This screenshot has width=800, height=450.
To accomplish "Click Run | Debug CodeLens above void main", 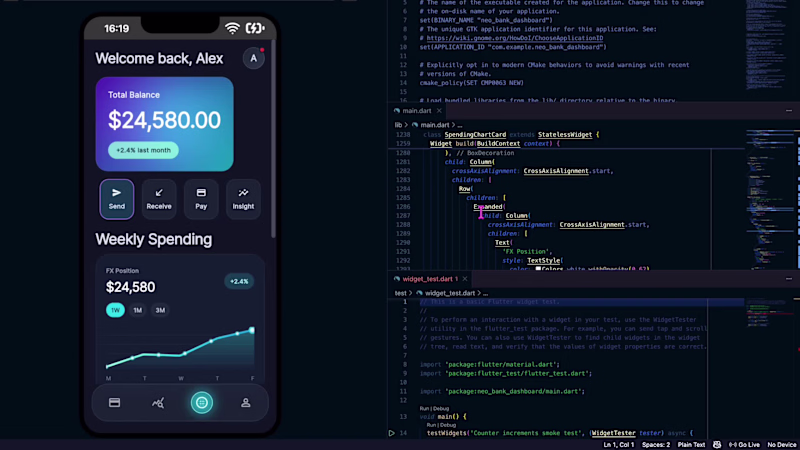I will [x=434, y=409].
